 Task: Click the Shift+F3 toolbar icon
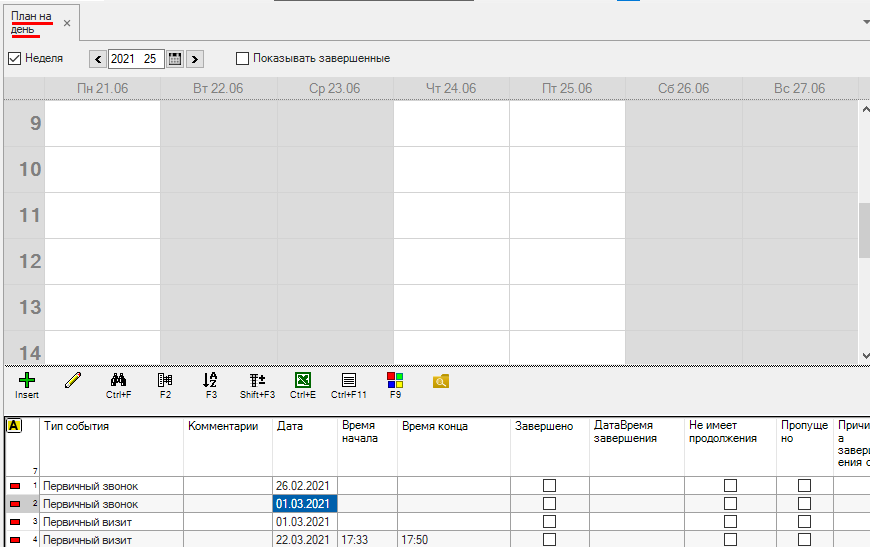(x=257, y=381)
